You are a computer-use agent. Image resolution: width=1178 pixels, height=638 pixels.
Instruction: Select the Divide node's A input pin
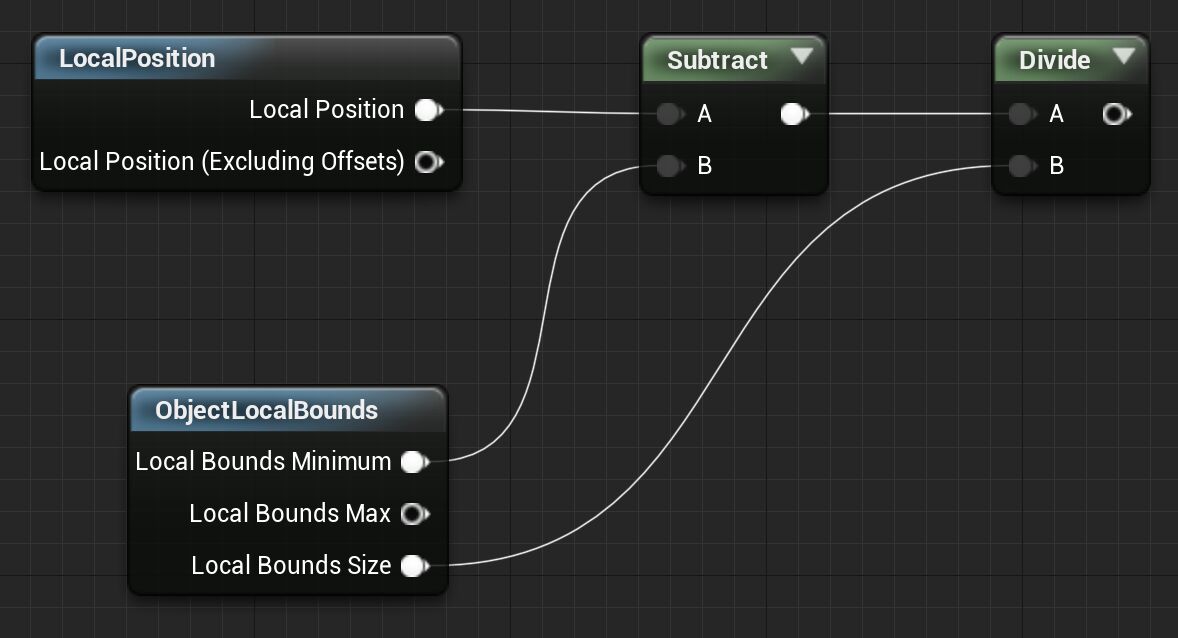coord(1022,114)
